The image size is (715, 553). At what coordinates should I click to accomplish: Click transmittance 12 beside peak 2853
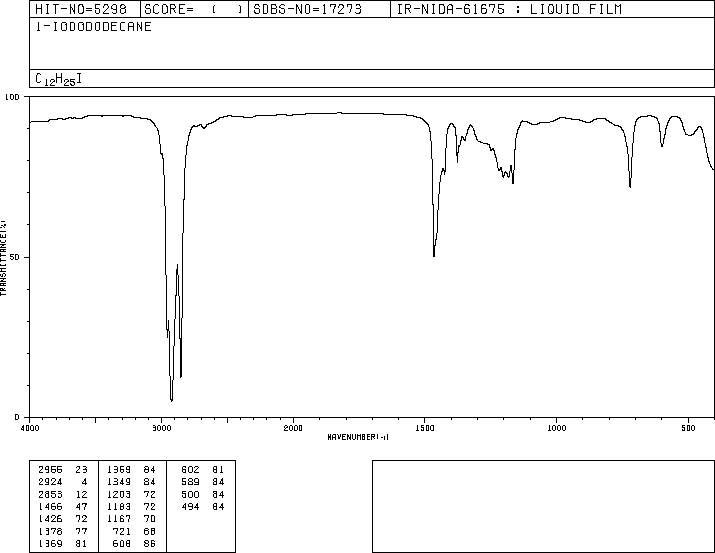81,495
